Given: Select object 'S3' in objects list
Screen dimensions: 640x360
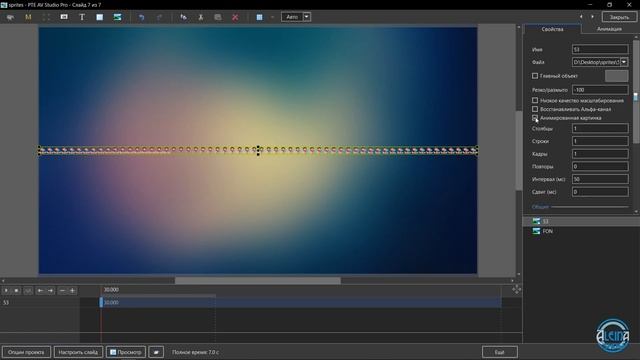Looking at the screenshot, I should pos(581,221).
